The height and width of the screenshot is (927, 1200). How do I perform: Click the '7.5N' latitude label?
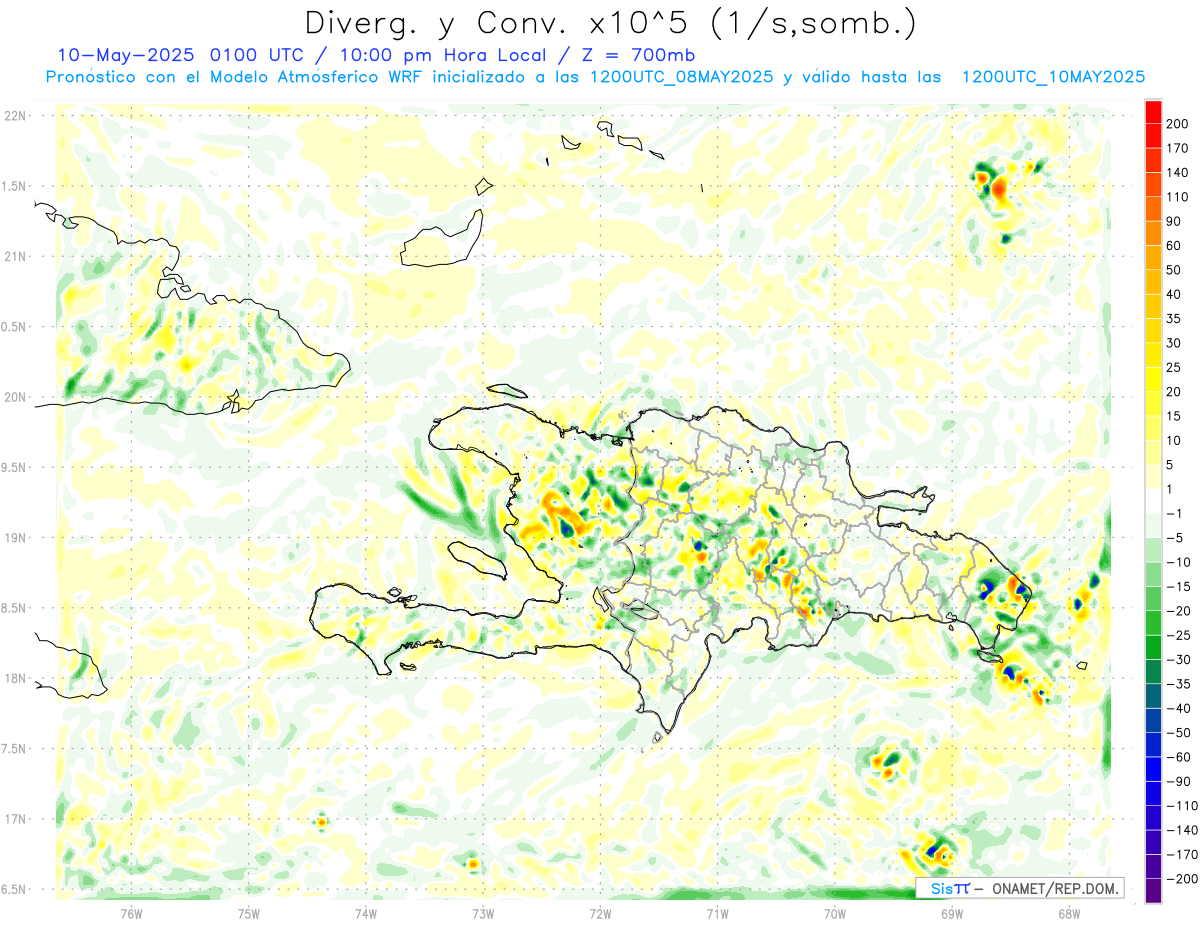[x=15, y=749]
